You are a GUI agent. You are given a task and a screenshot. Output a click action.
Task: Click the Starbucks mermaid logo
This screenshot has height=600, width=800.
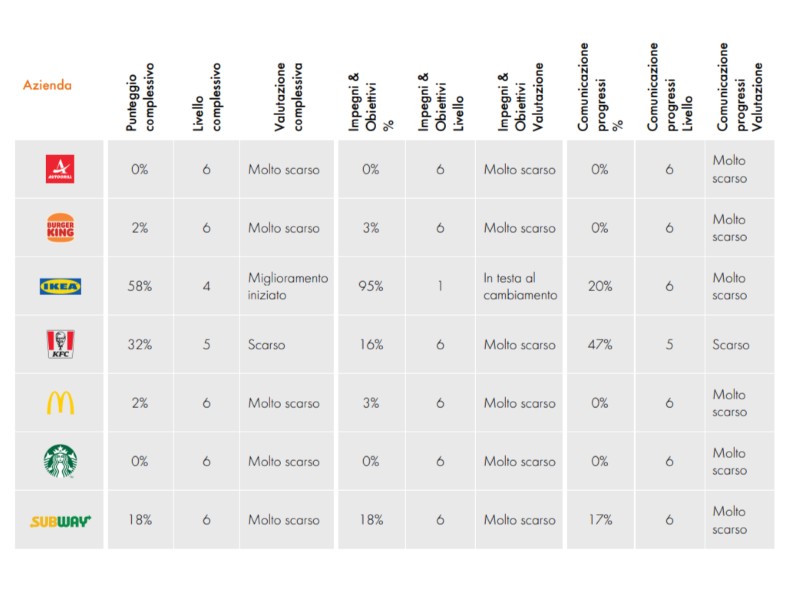click(60, 461)
